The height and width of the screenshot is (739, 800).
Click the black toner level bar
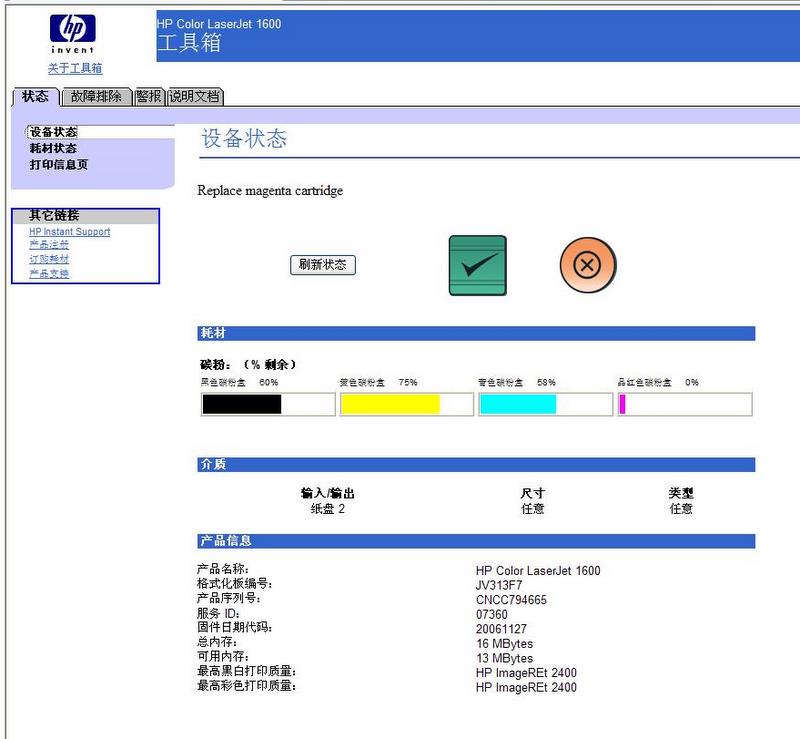point(268,404)
